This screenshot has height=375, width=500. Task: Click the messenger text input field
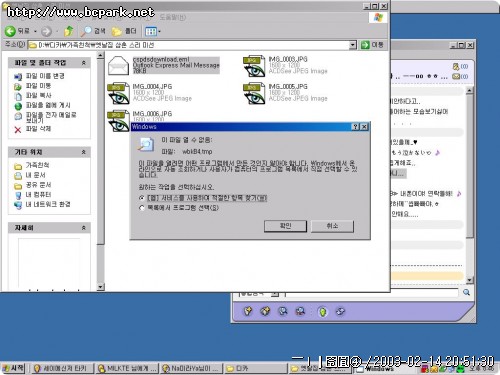(372, 293)
